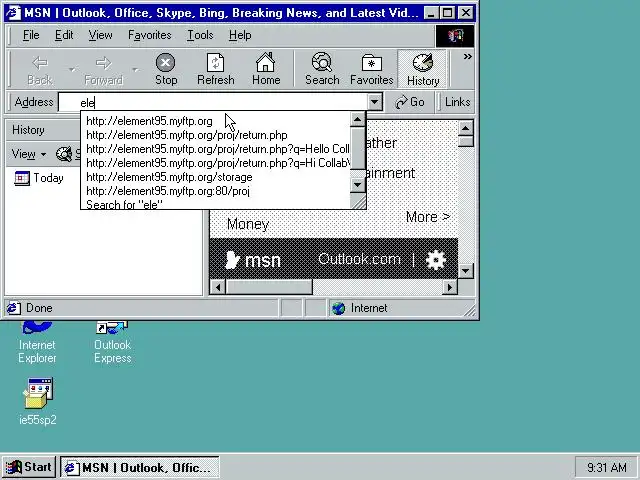
Task: Expand the Back history dropdown arrow
Action: (x=72, y=70)
